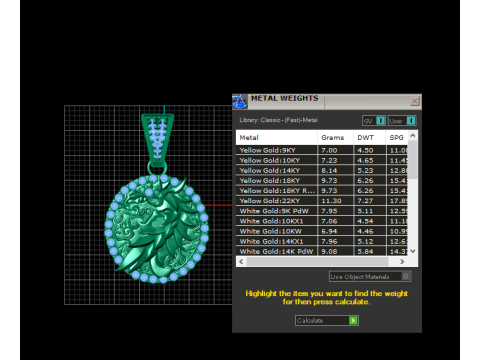The height and width of the screenshot is (360, 480).
Task: Click the 5.84 DWT value
Action: pyautogui.click(x=365, y=251)
